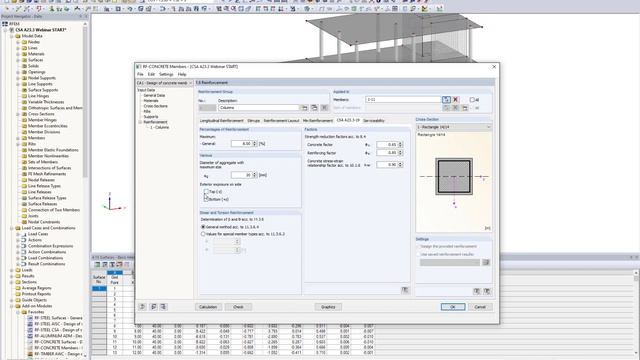The width and height of the screenshot is (640, 360).
Task: Click the Check button
Action: tap(238, 307)
